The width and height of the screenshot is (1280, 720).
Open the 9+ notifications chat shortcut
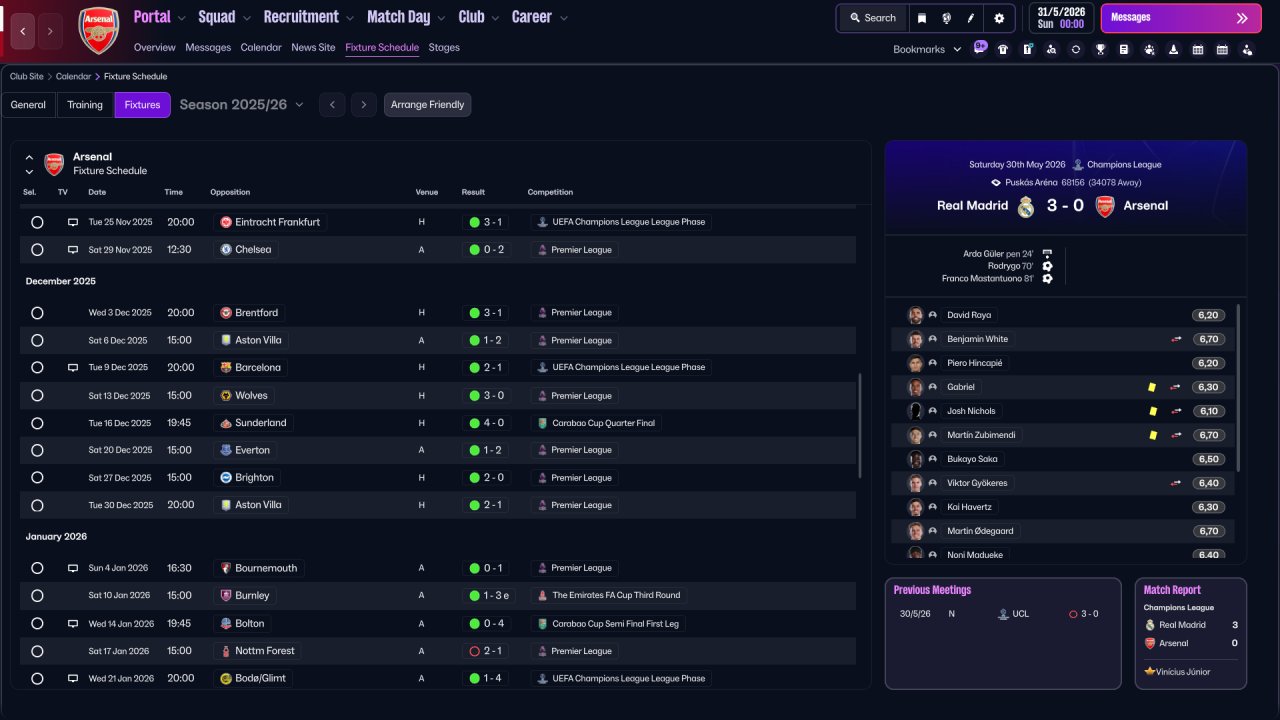(x=980, y=48)
